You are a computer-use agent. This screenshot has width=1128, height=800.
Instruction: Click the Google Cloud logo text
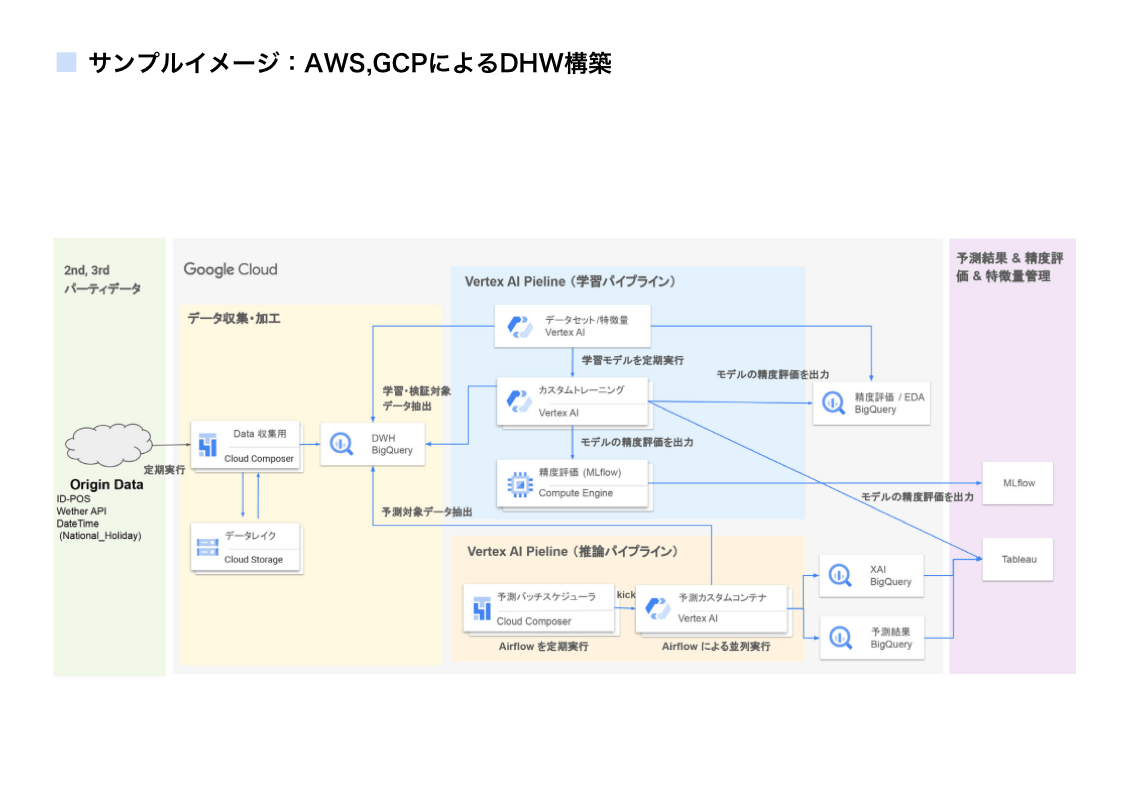click(230, 269)
